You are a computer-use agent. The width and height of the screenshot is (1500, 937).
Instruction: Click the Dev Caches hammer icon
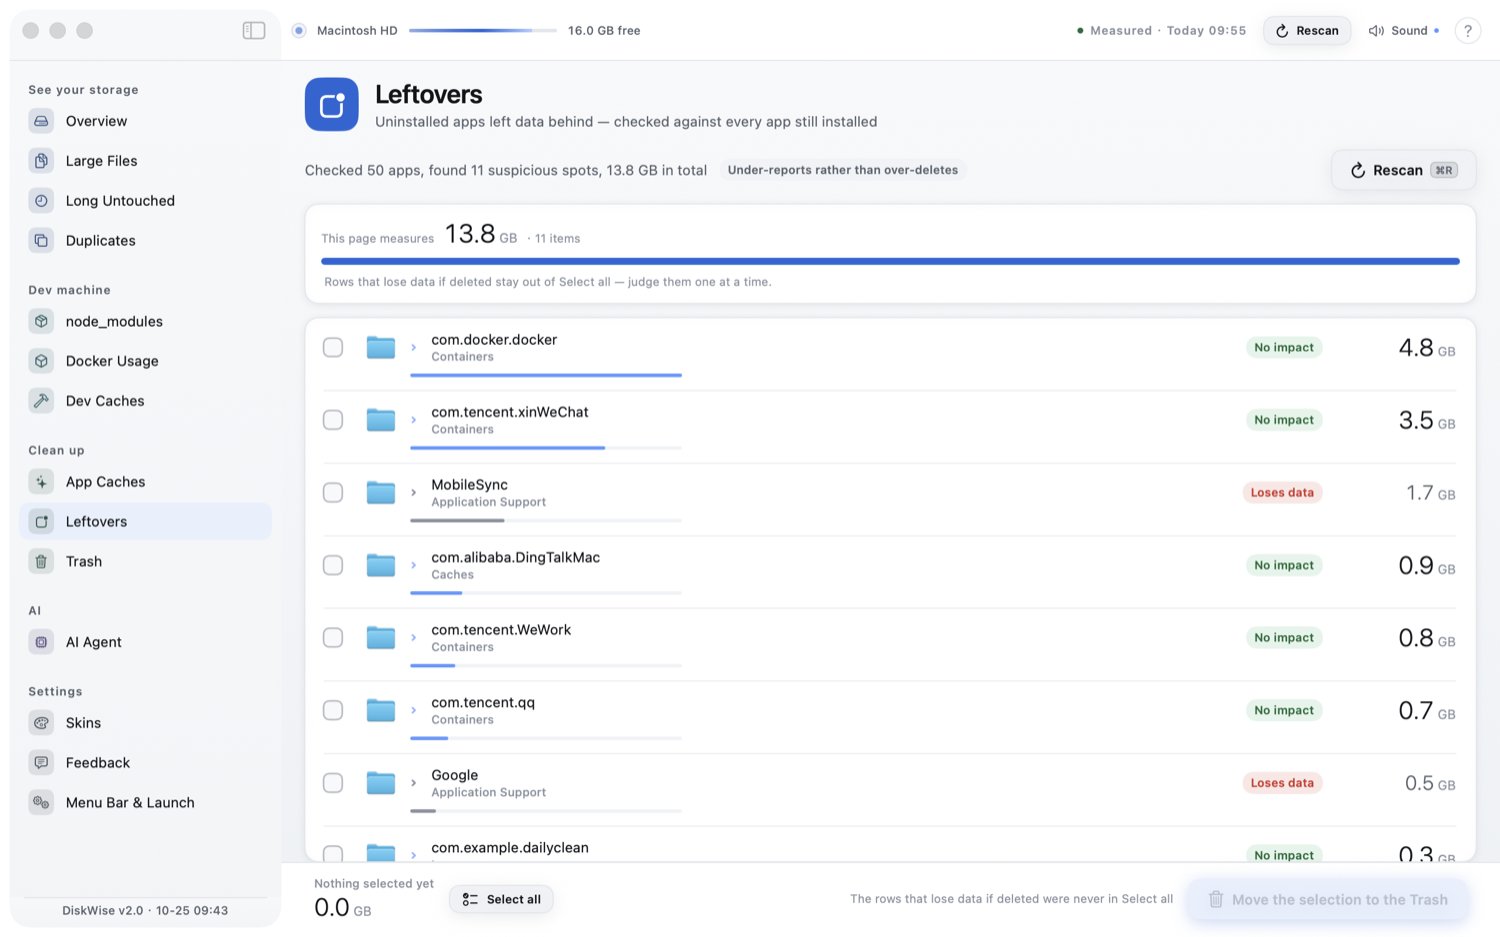[41, 401]
